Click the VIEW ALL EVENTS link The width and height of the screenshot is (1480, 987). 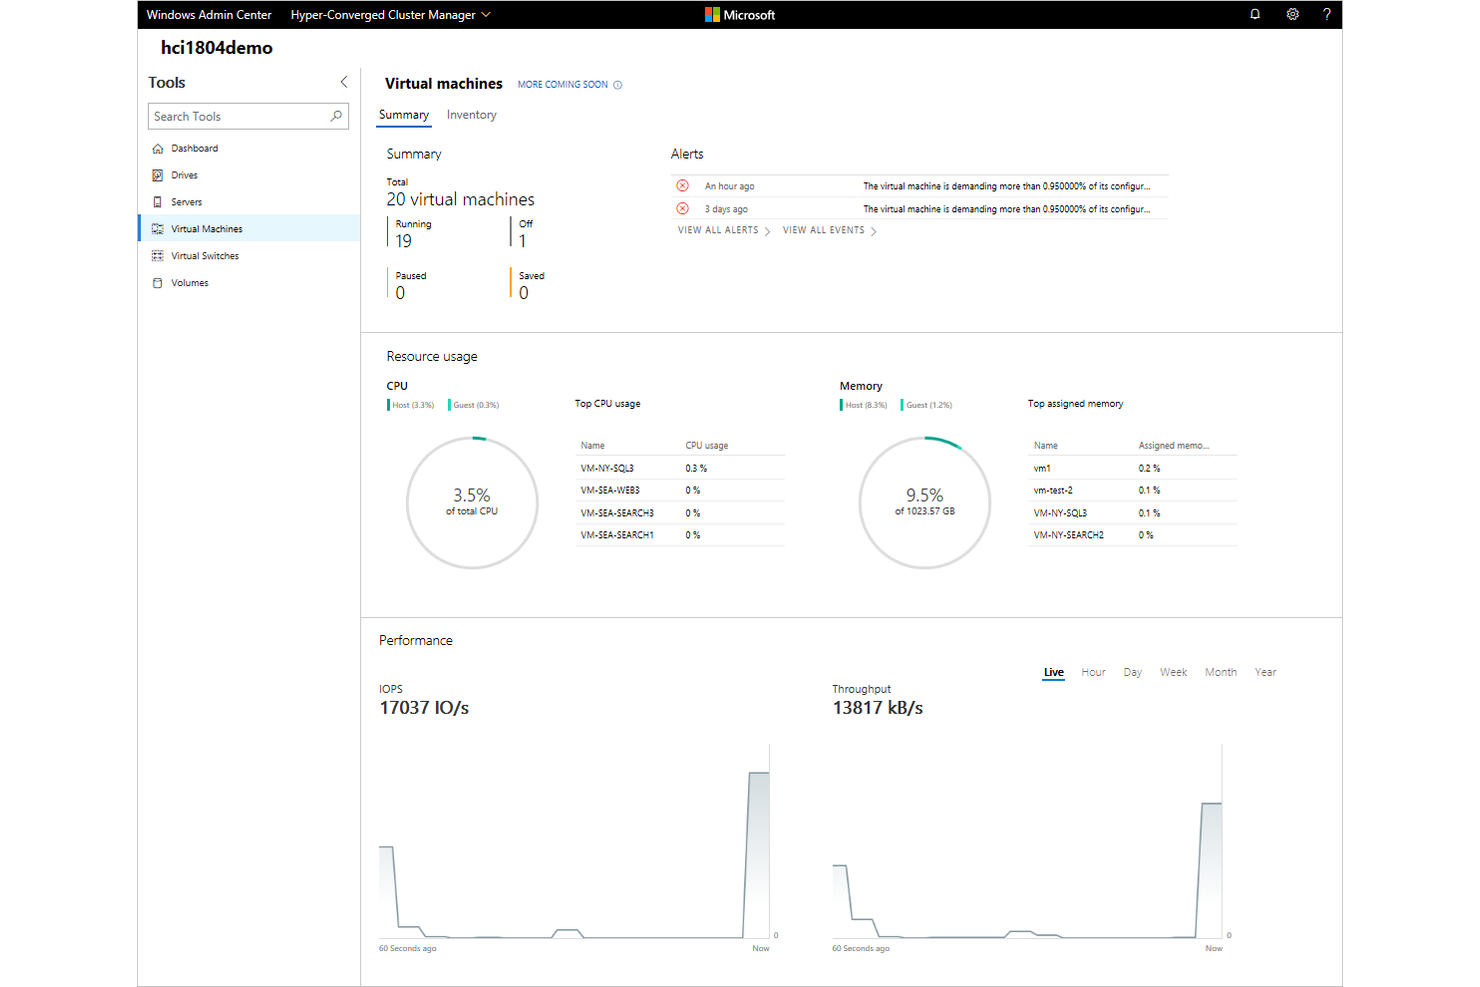click(x=823, y=230)
